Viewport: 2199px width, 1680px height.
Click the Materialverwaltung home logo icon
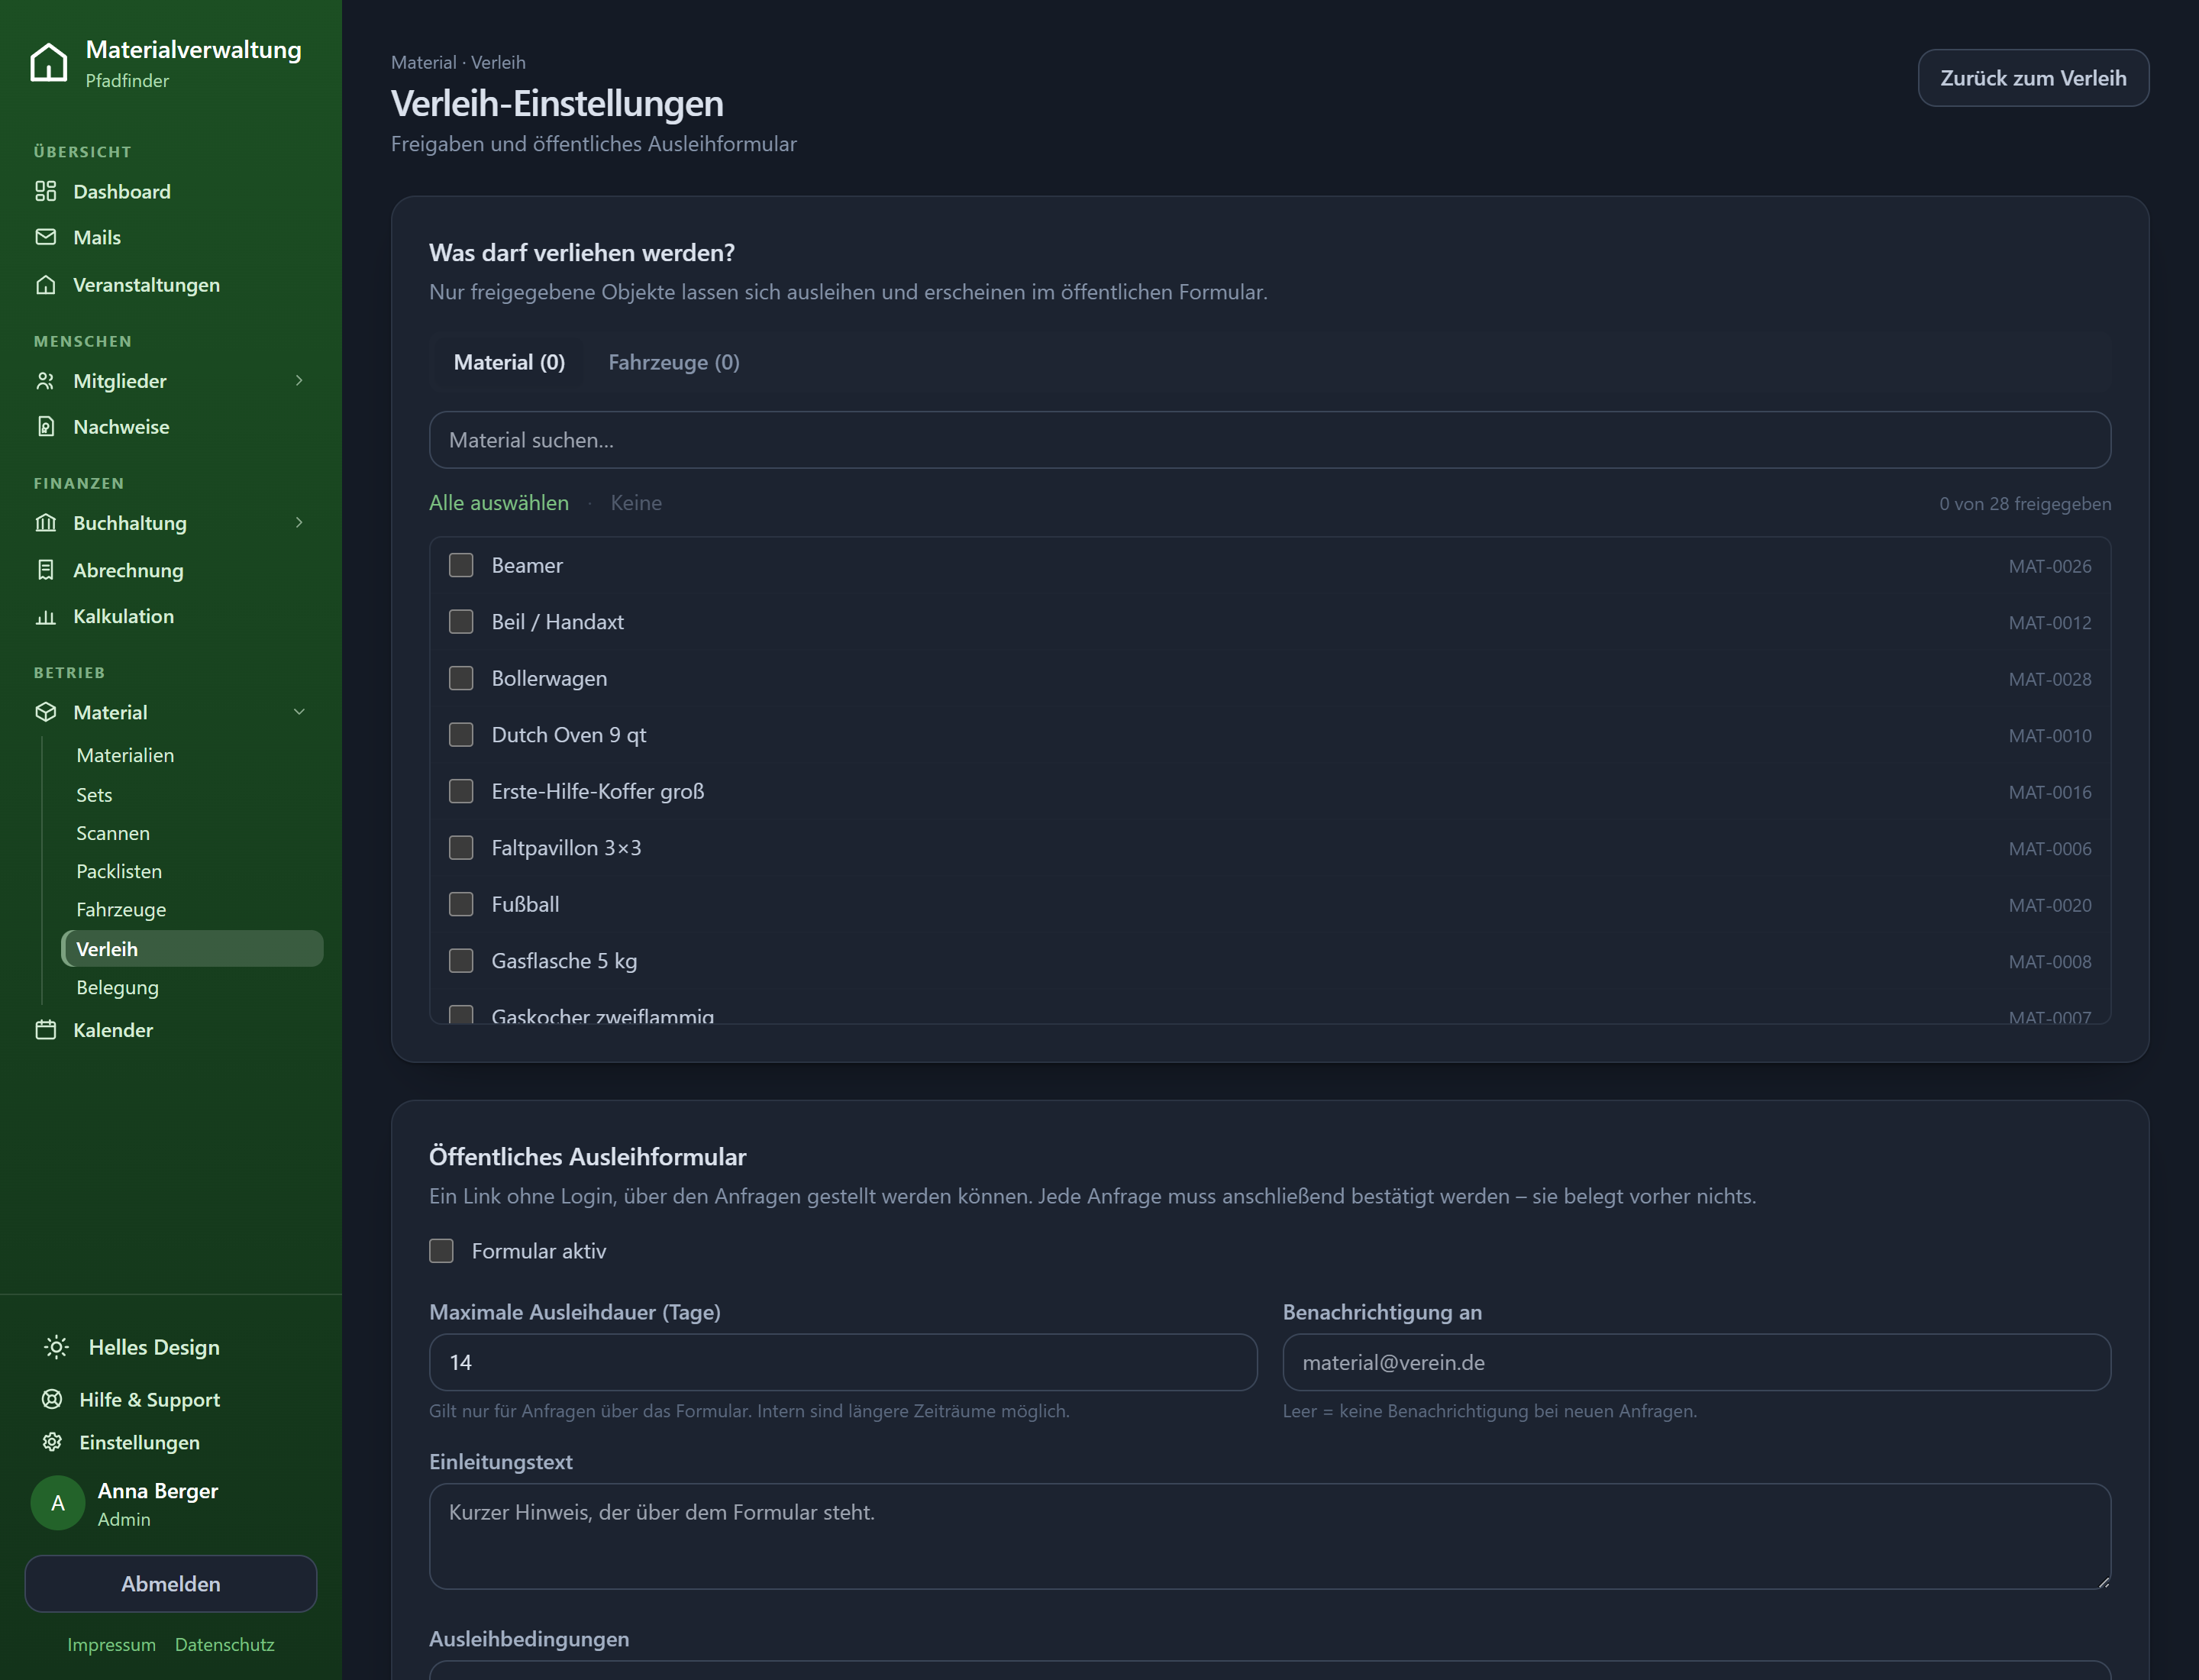click(49, 62)
